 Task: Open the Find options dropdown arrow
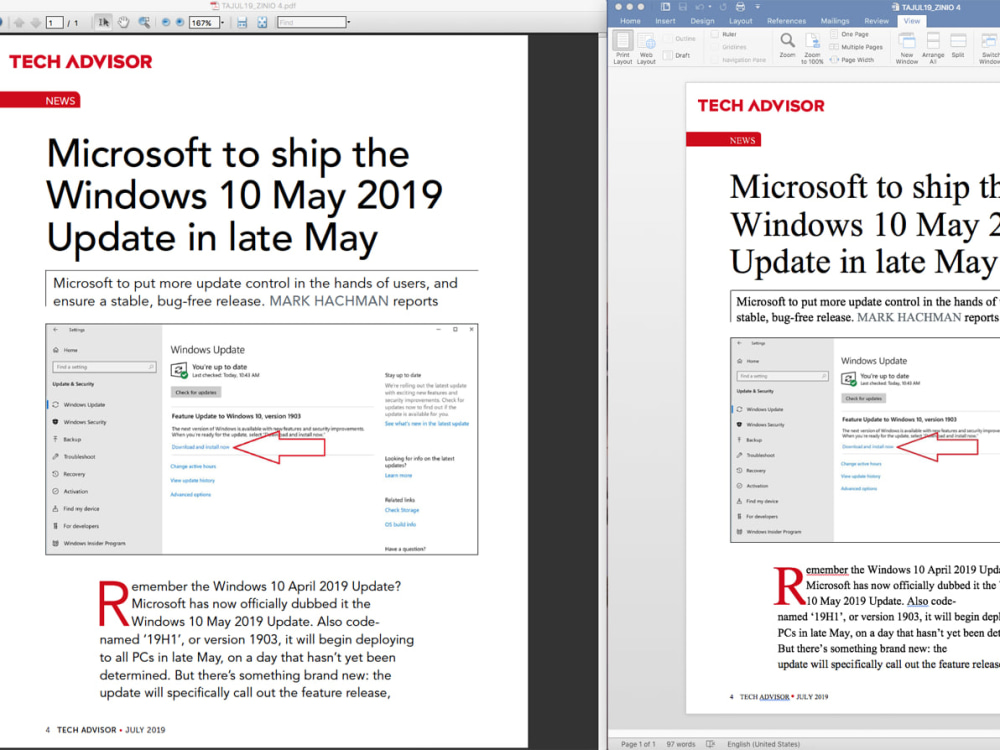(349, 22)
